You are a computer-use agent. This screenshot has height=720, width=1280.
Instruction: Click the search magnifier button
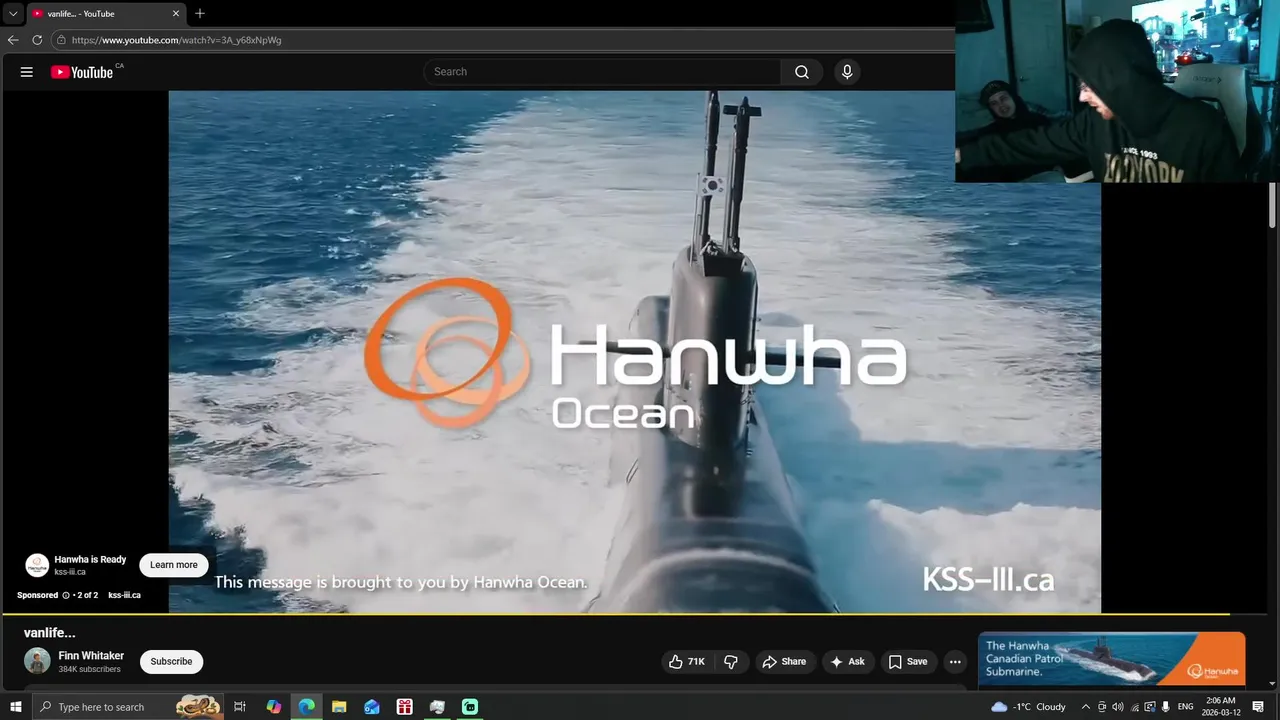[802, 72]
